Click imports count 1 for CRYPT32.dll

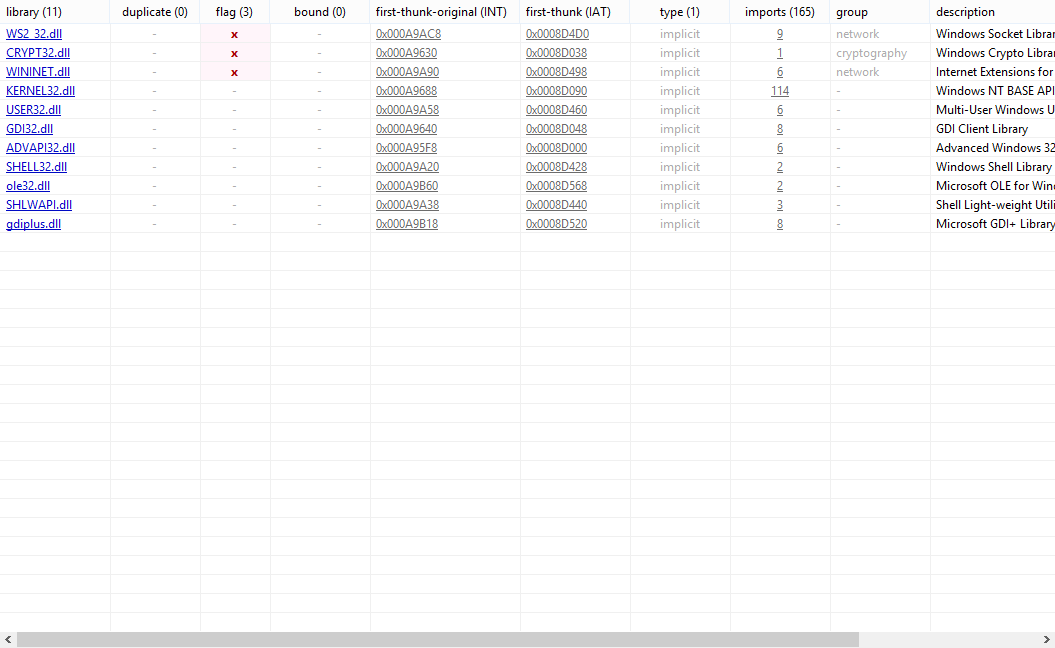pos(780,52)
